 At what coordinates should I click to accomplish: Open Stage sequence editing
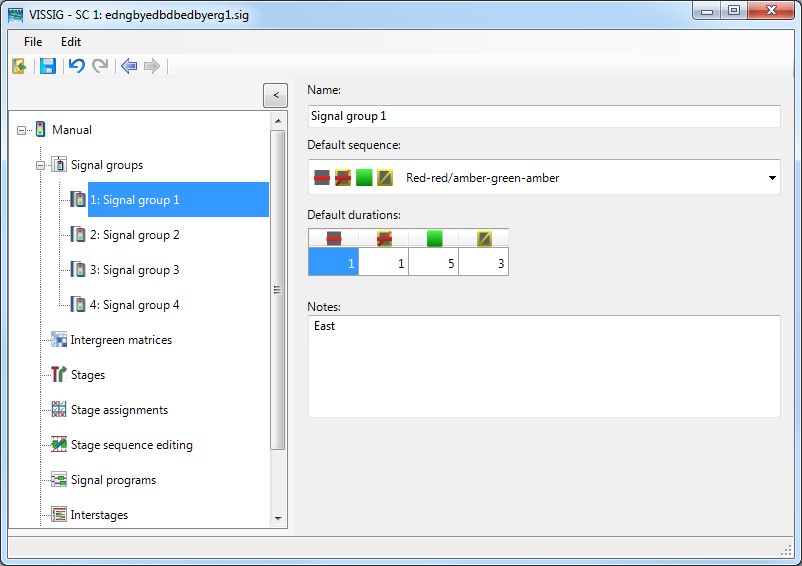pos(131,445)
